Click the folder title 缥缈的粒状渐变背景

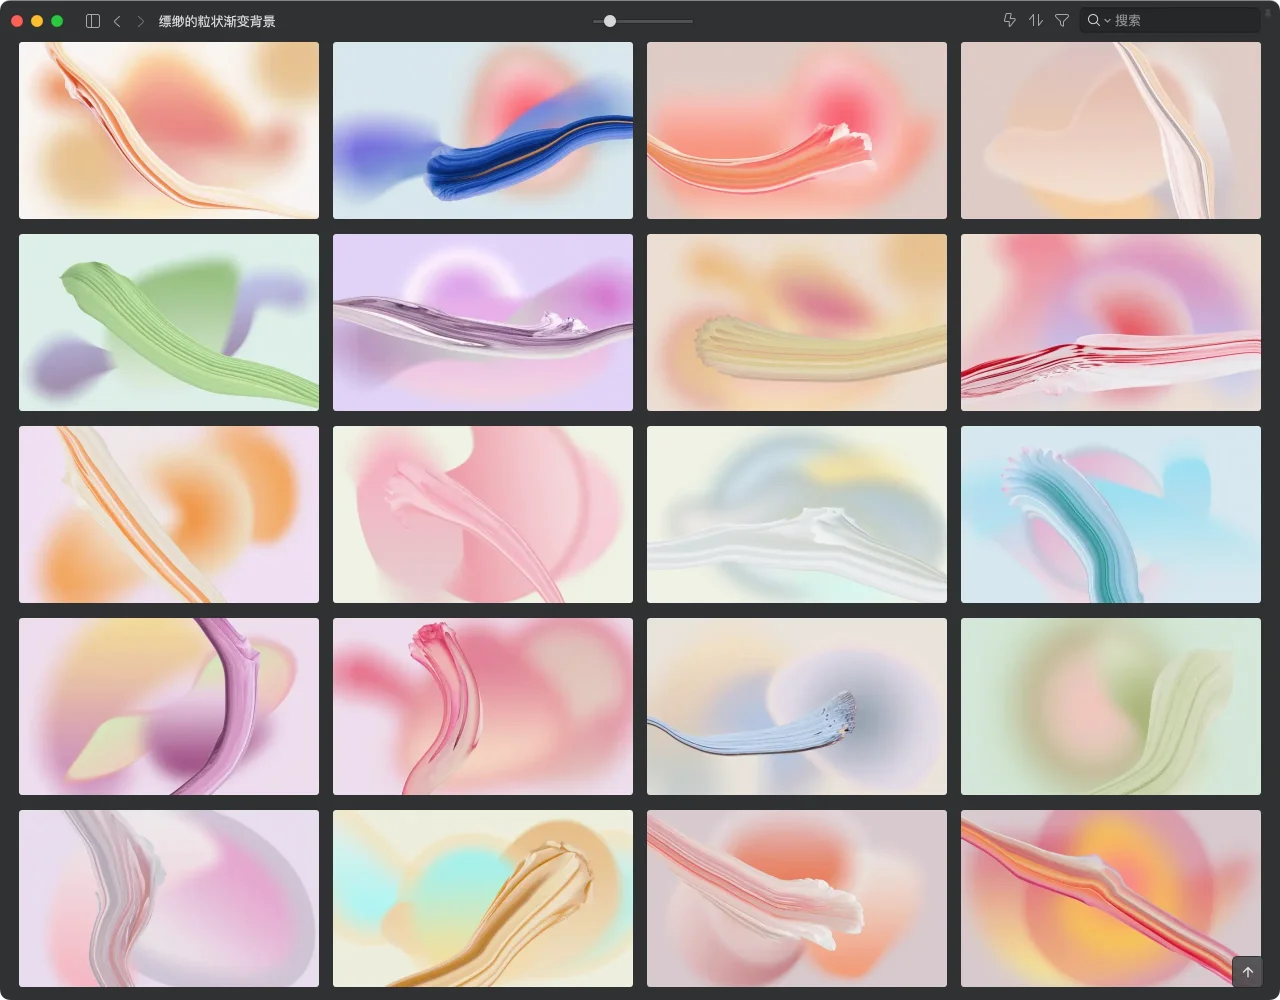pos(217,21)
